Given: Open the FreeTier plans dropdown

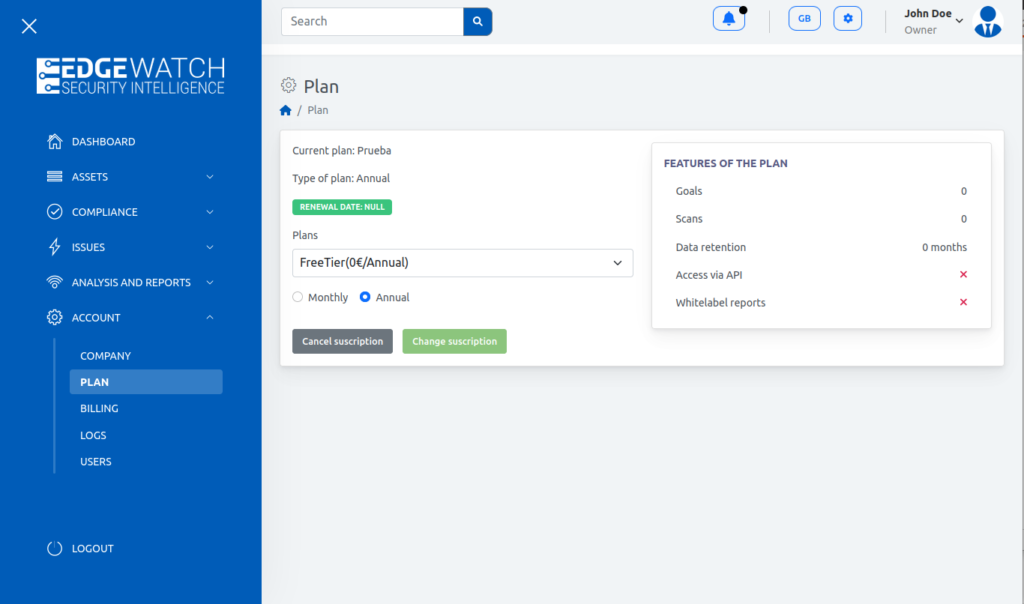Looking at the screenshot, I should pos(461,263).
